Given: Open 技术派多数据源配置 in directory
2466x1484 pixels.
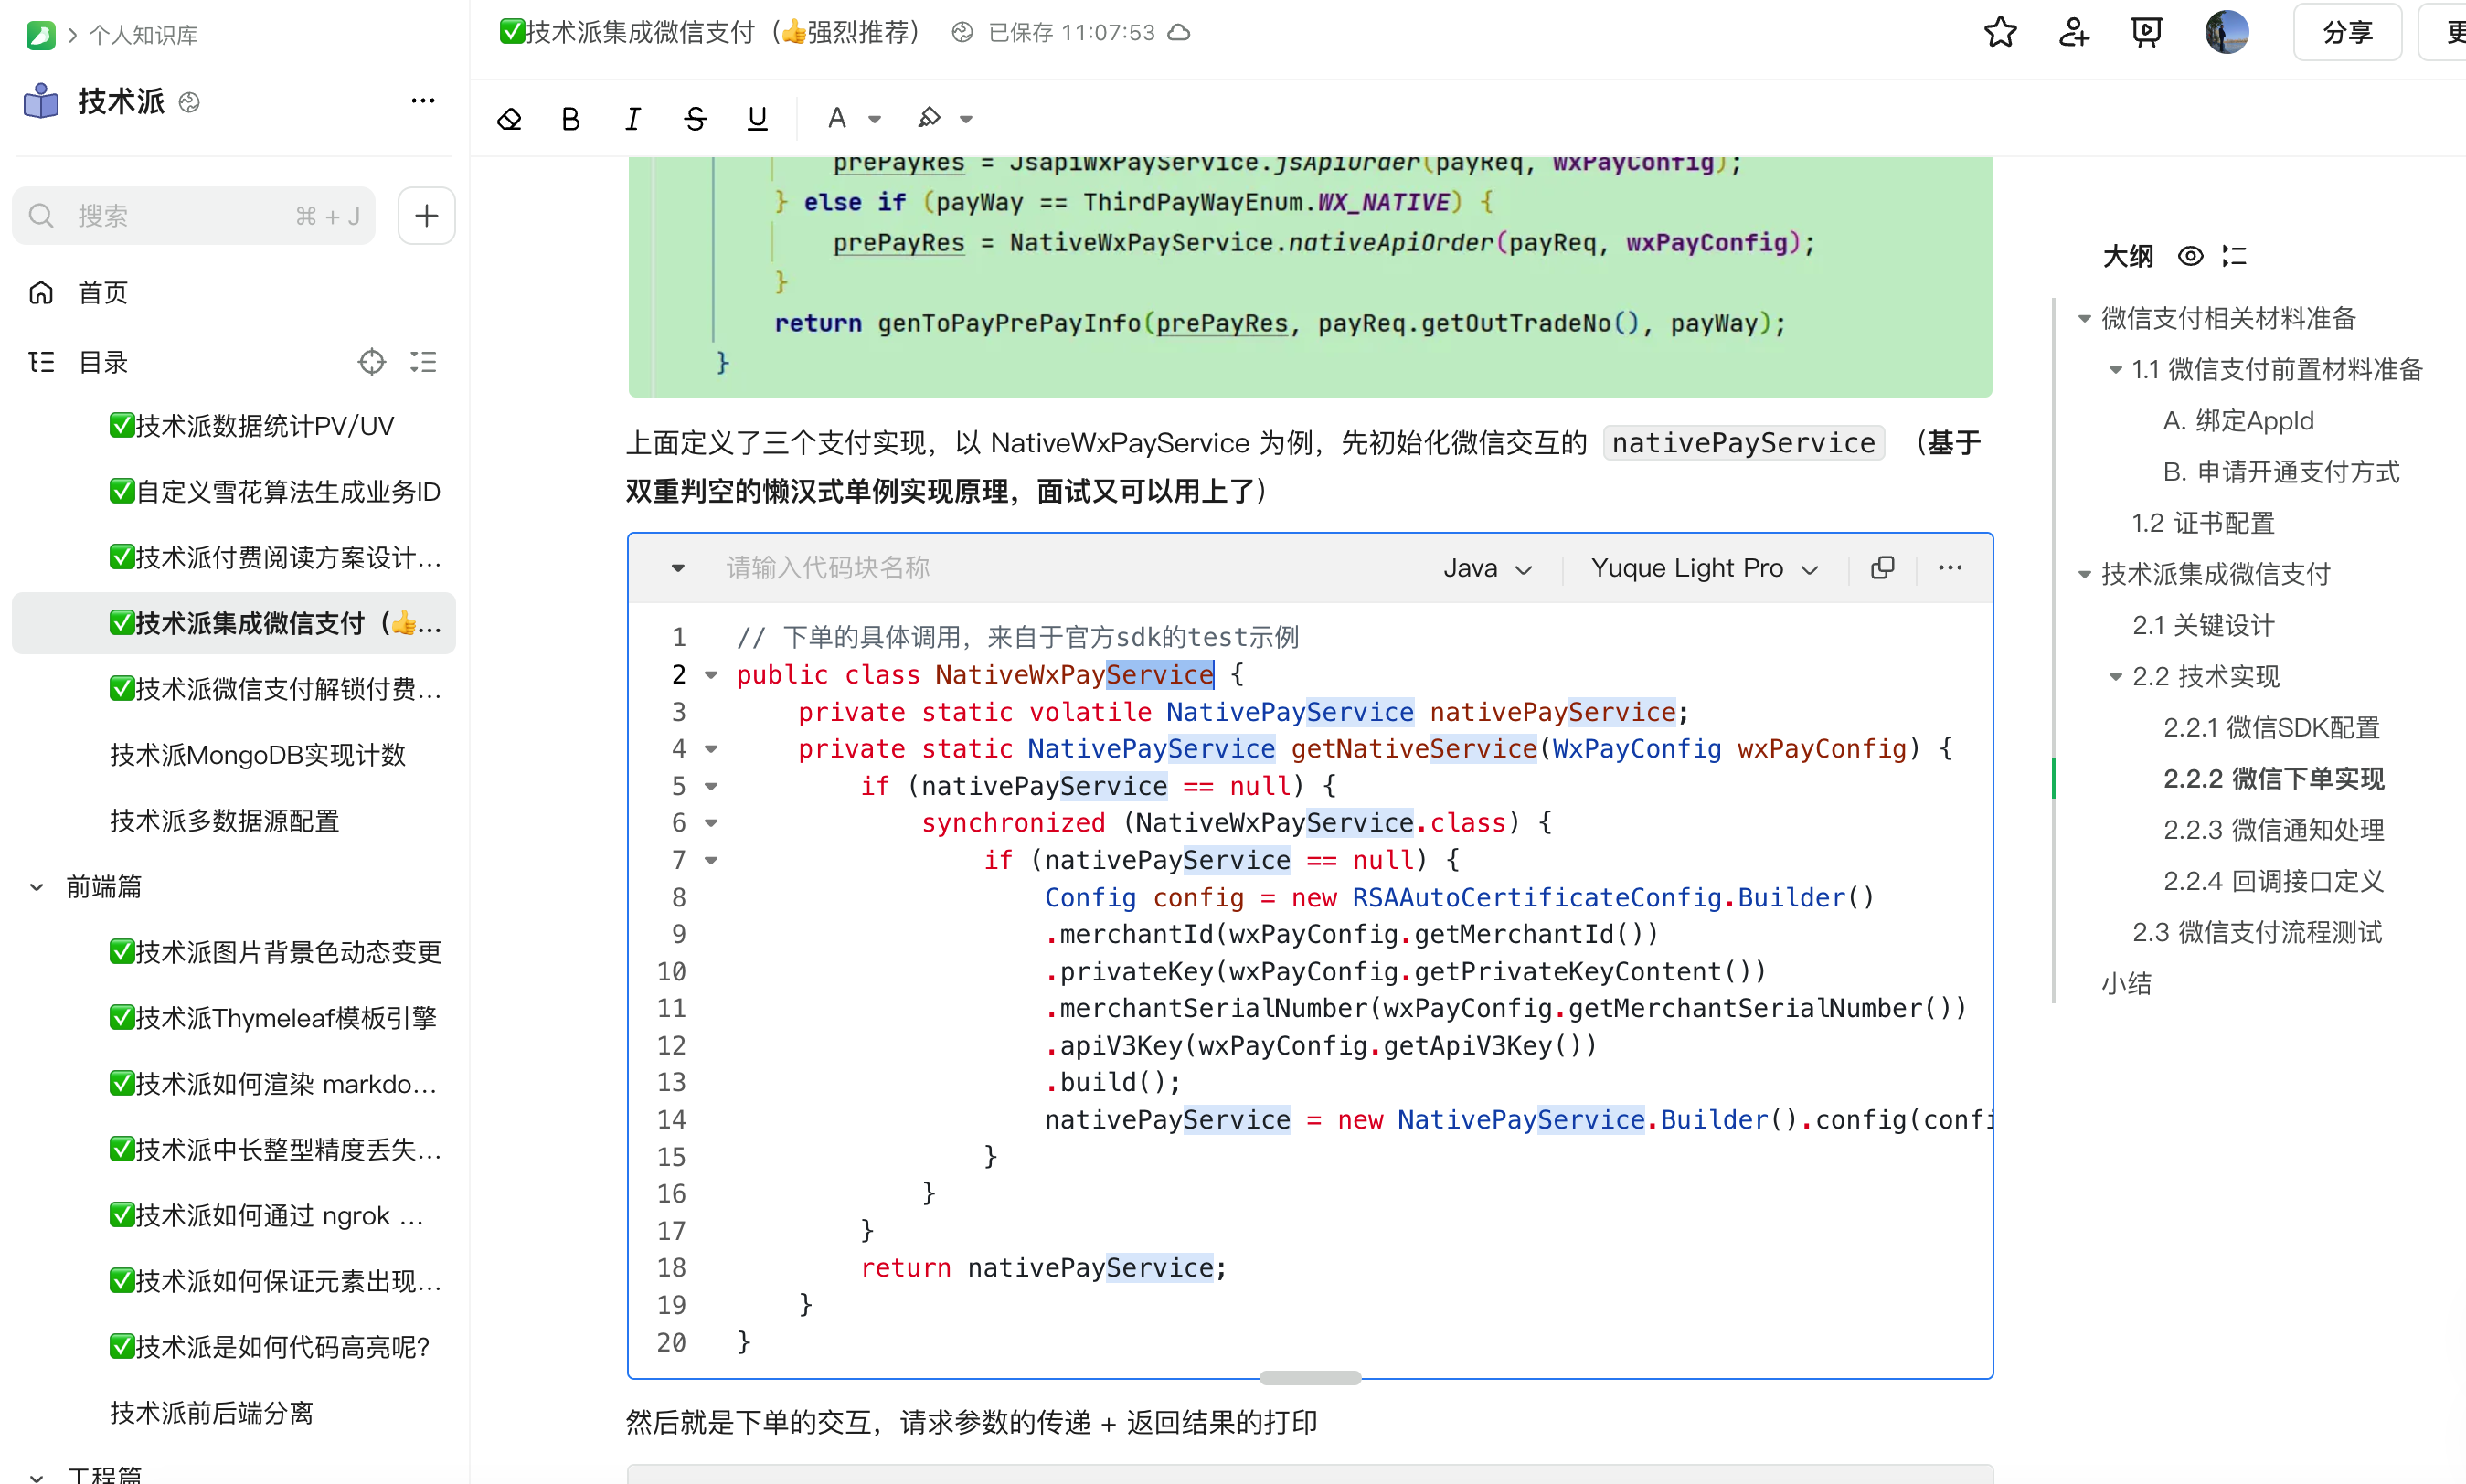Looking at the screenshot, I should (x=225, y=821).
